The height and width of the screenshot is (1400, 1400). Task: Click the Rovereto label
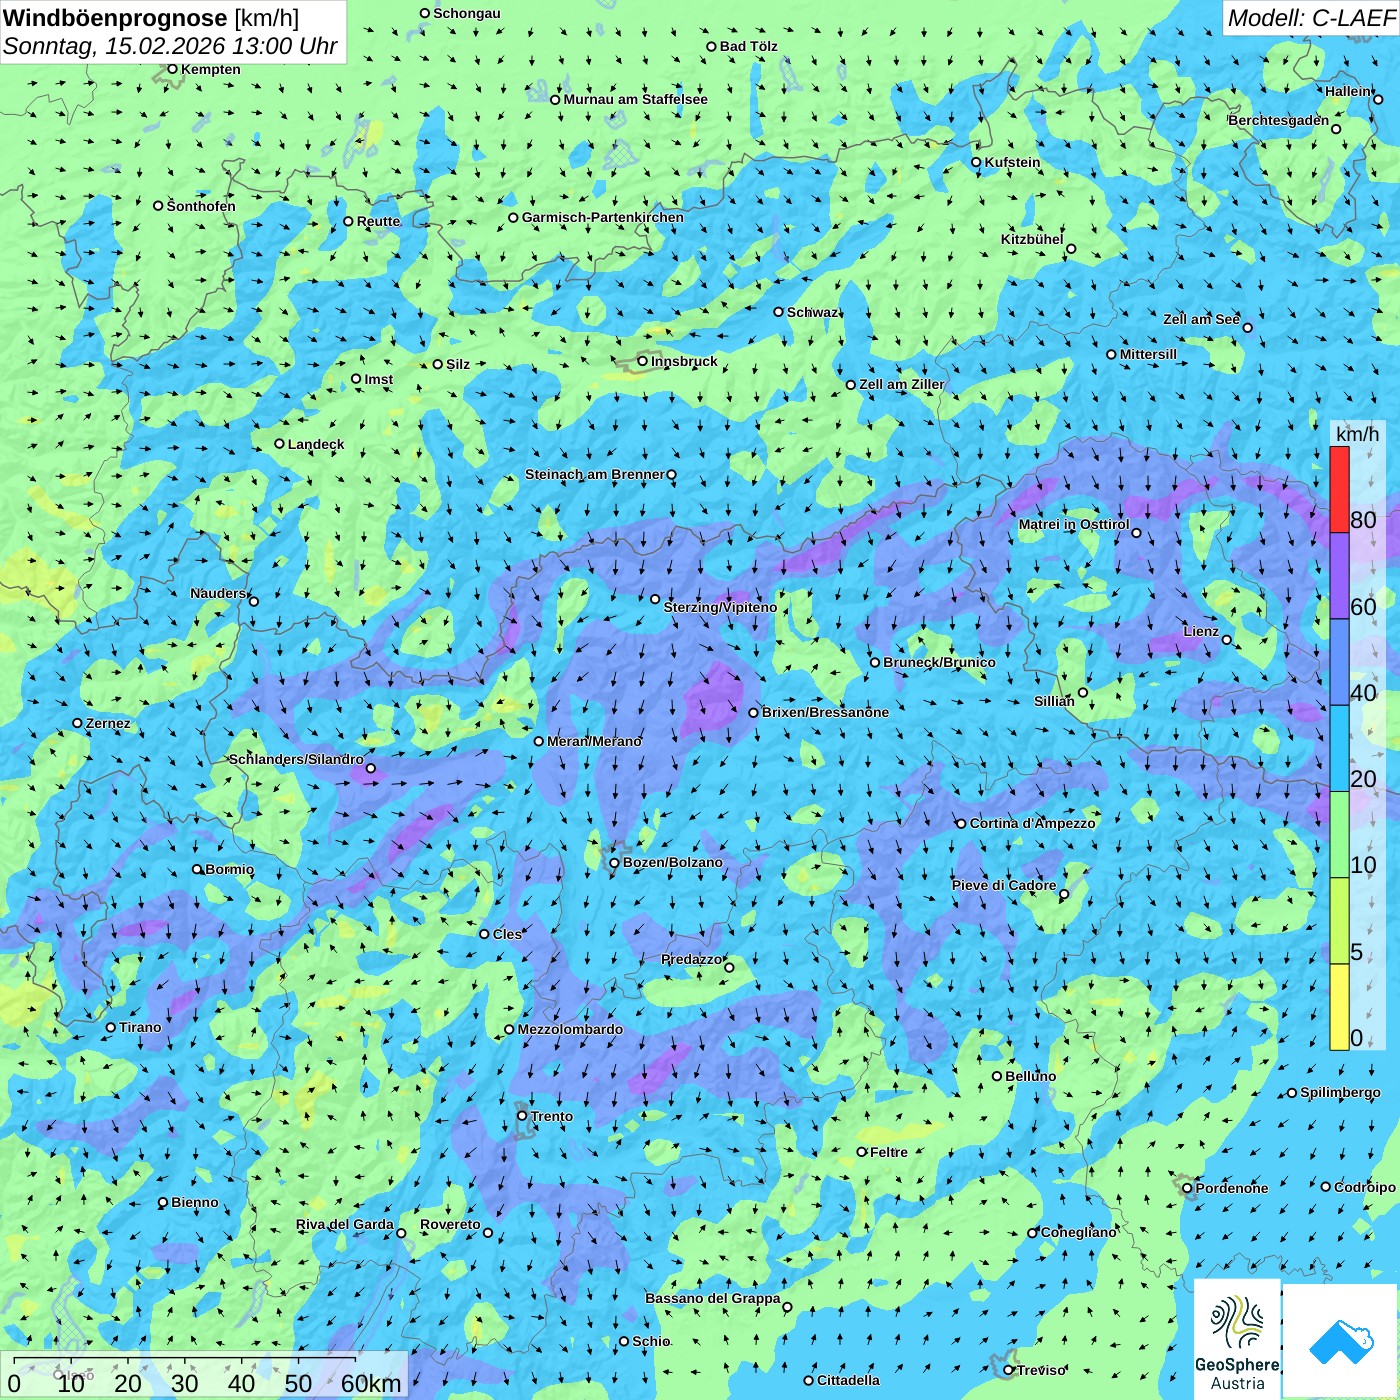pos(450,1224)
